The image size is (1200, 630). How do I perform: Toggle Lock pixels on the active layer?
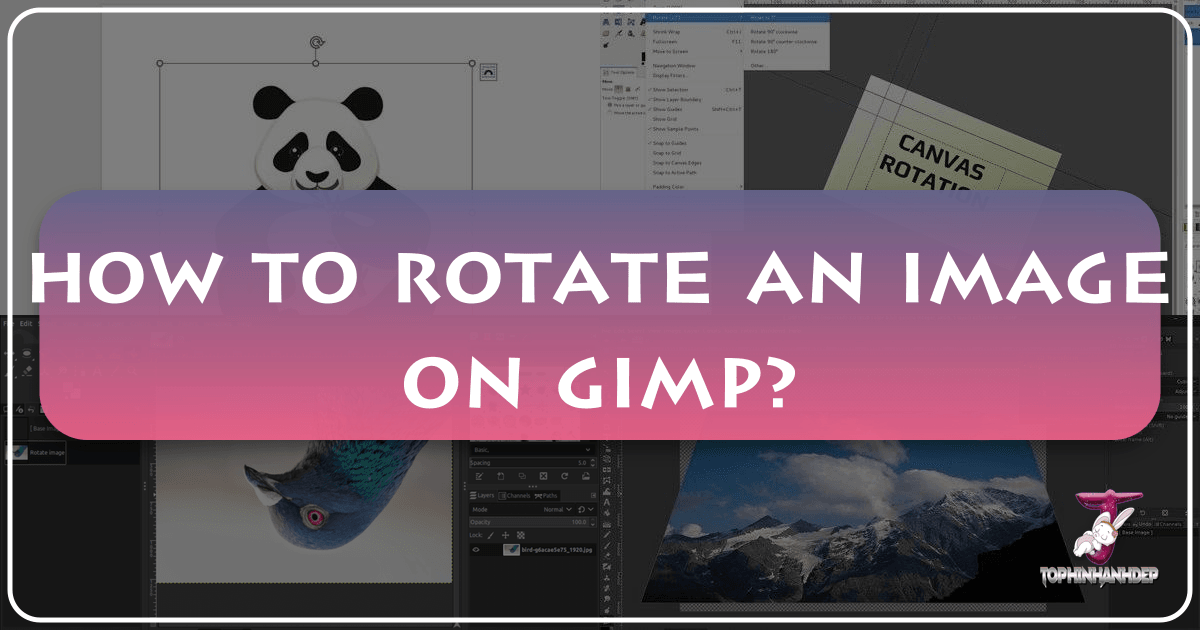click(491, 535)
